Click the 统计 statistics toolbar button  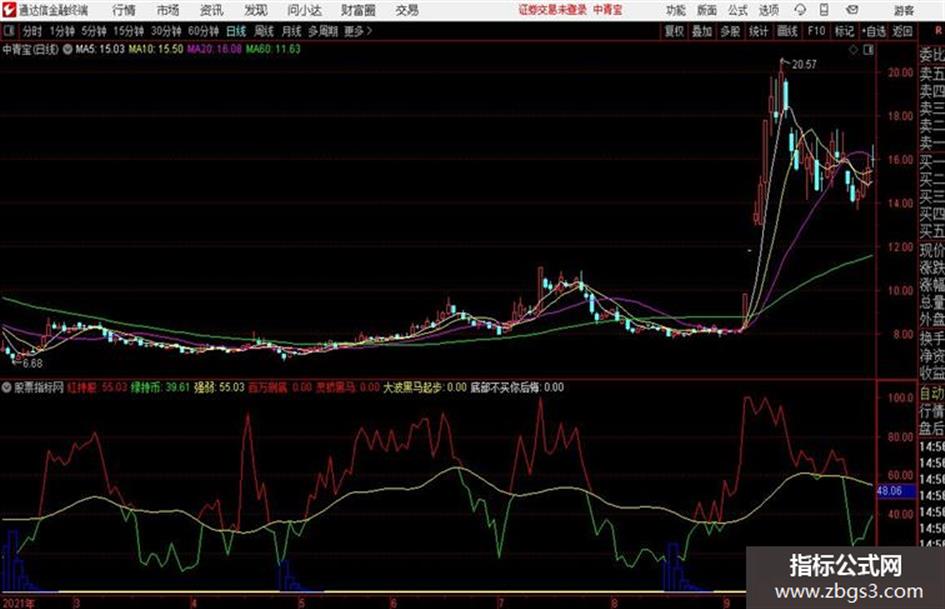(x=758, y=31)
